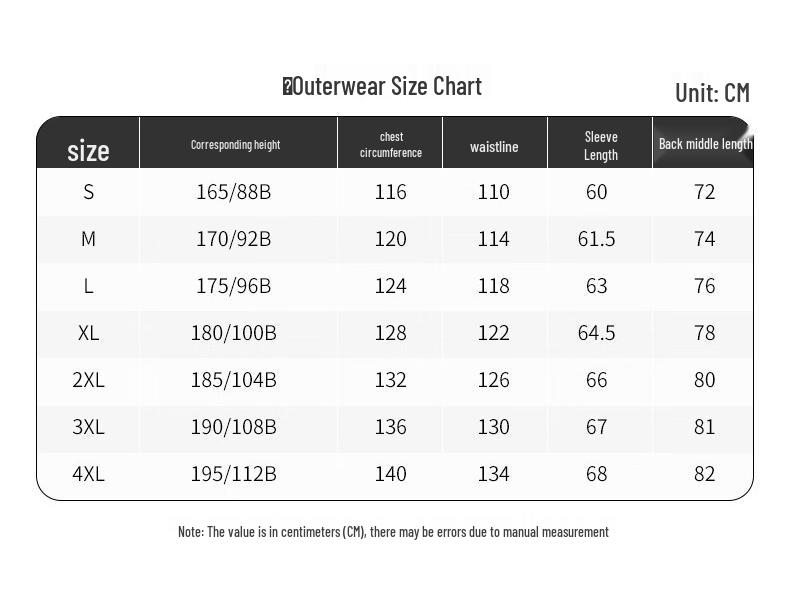Click the Back middle length header

click(704, 144)
